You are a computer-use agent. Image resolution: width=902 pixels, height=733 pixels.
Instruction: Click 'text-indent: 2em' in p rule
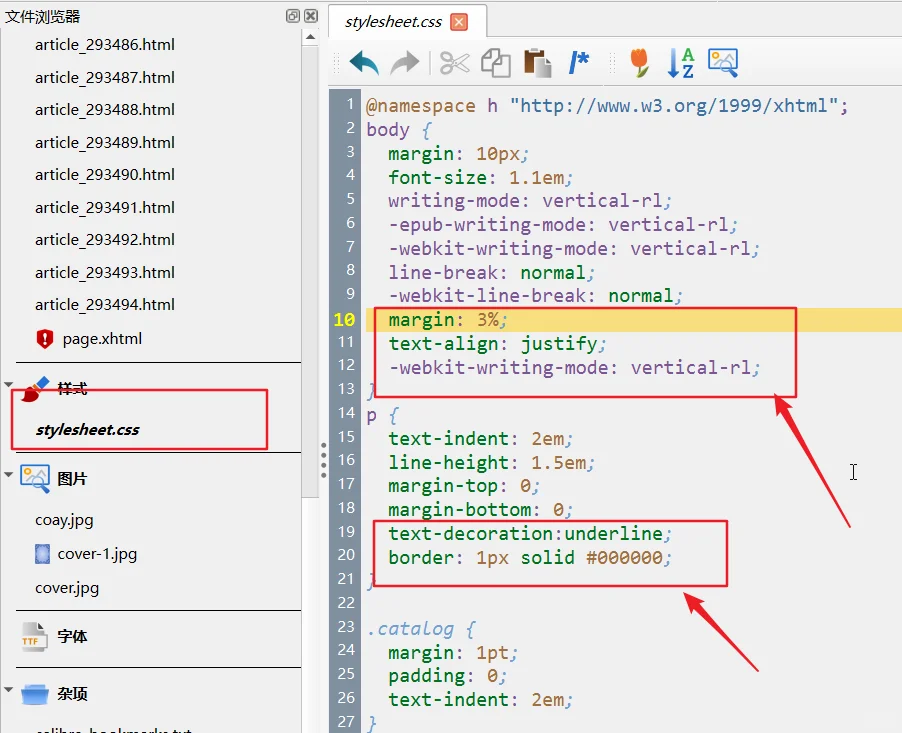pos(480,439)
